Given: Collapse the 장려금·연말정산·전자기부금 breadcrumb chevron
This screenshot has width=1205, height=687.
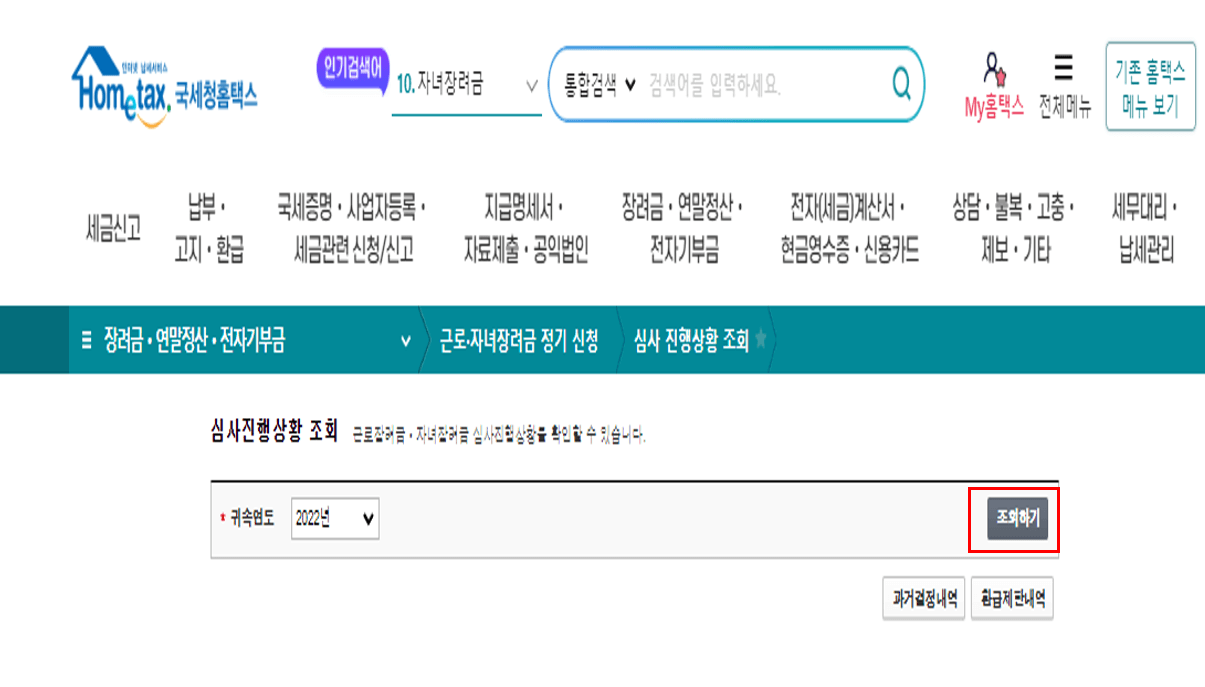Looking at the screenshot, I should coord(405,340).
